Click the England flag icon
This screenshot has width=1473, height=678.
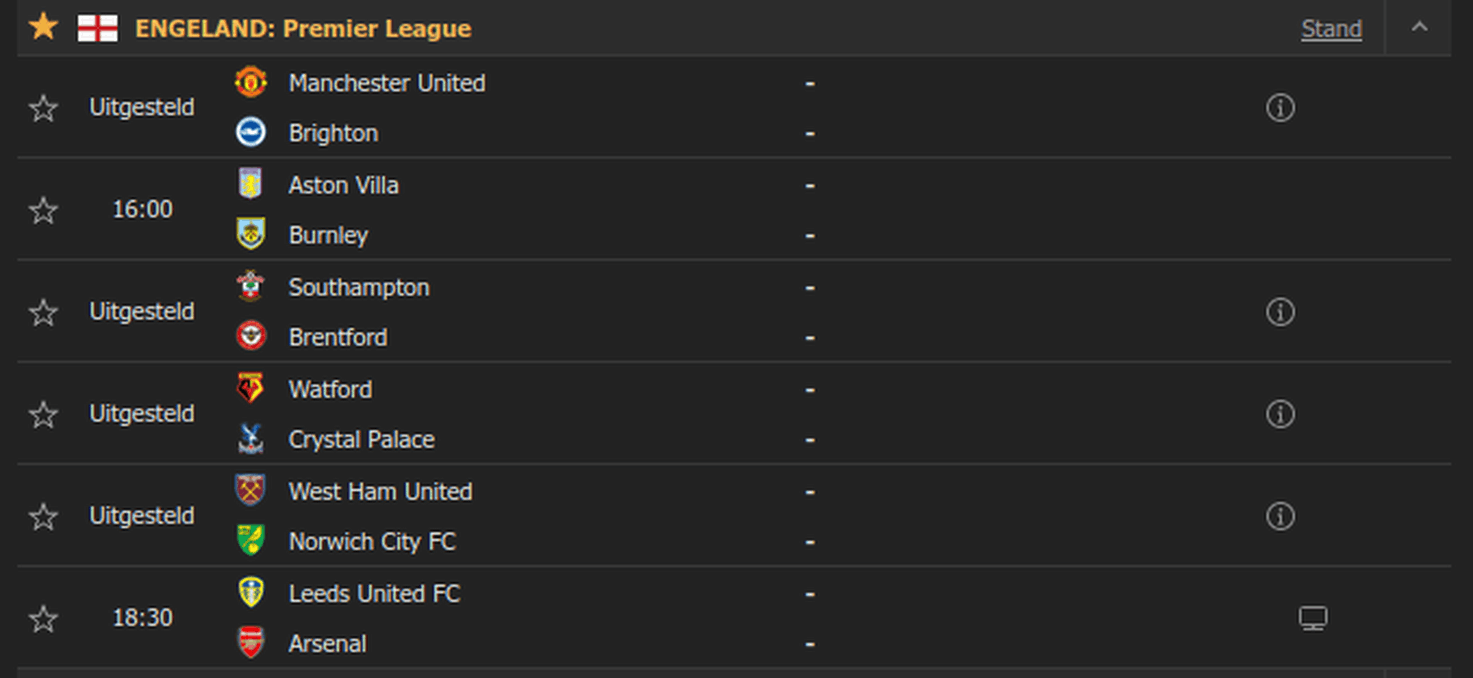click(97, 28)
